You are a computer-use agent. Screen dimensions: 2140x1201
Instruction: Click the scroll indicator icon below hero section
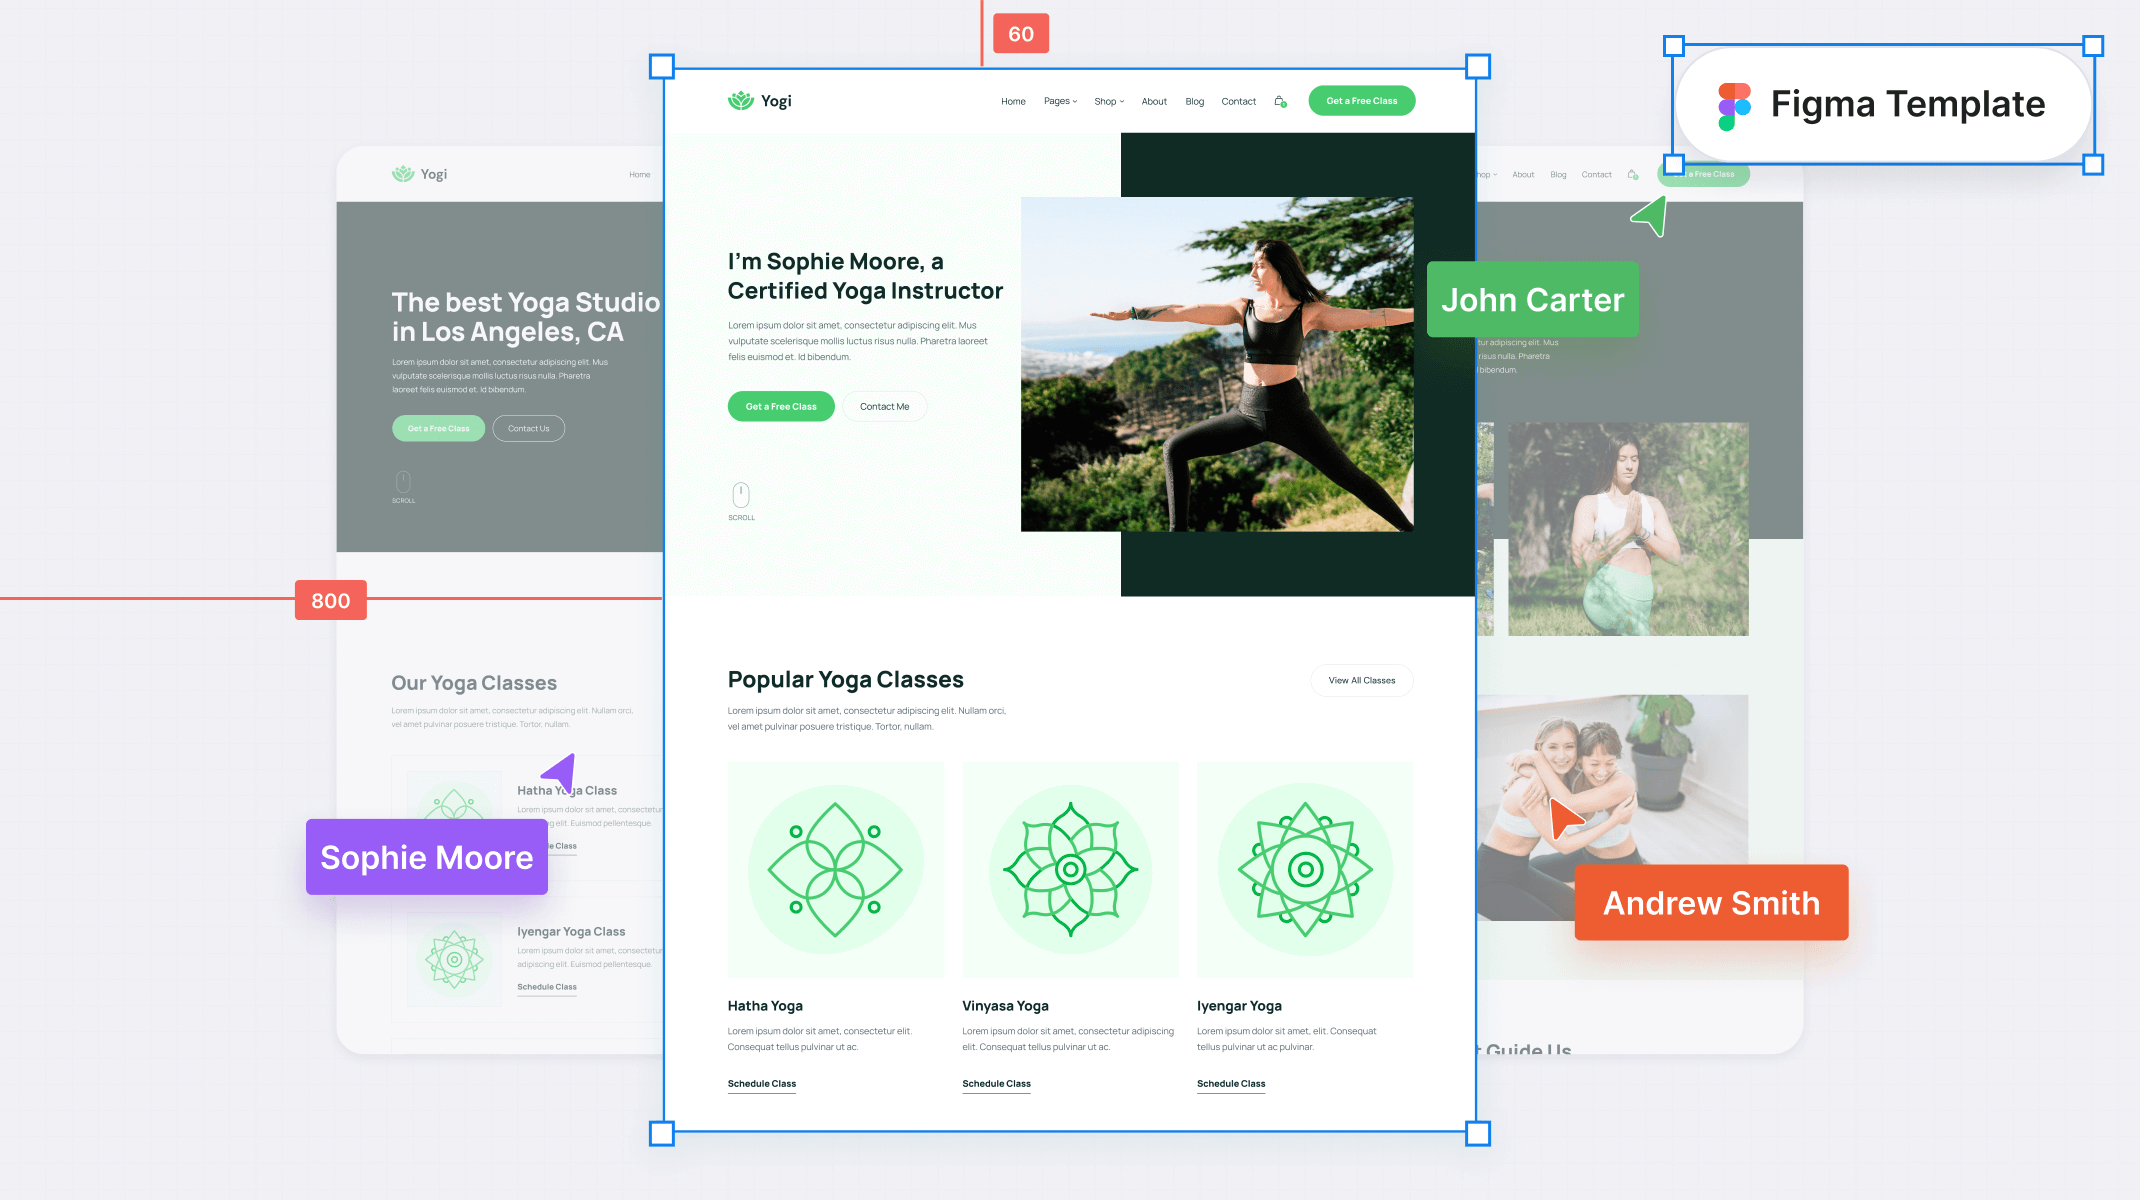tap(741, 494)
